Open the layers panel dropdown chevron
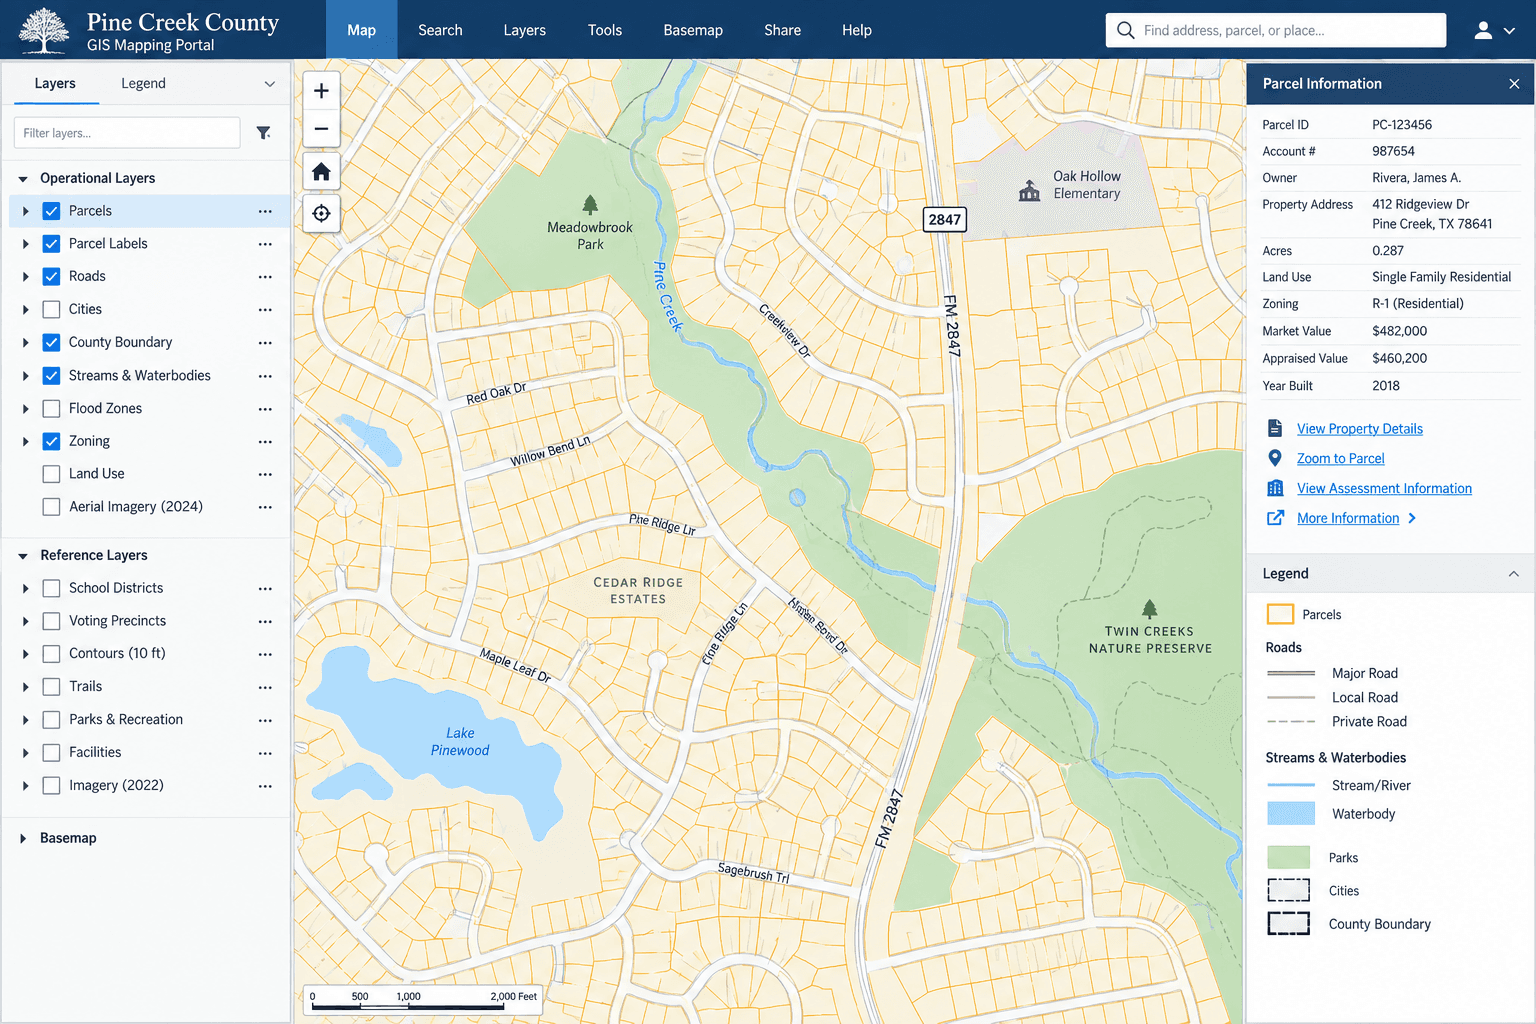The image size is (1536, 1024). 269,84
